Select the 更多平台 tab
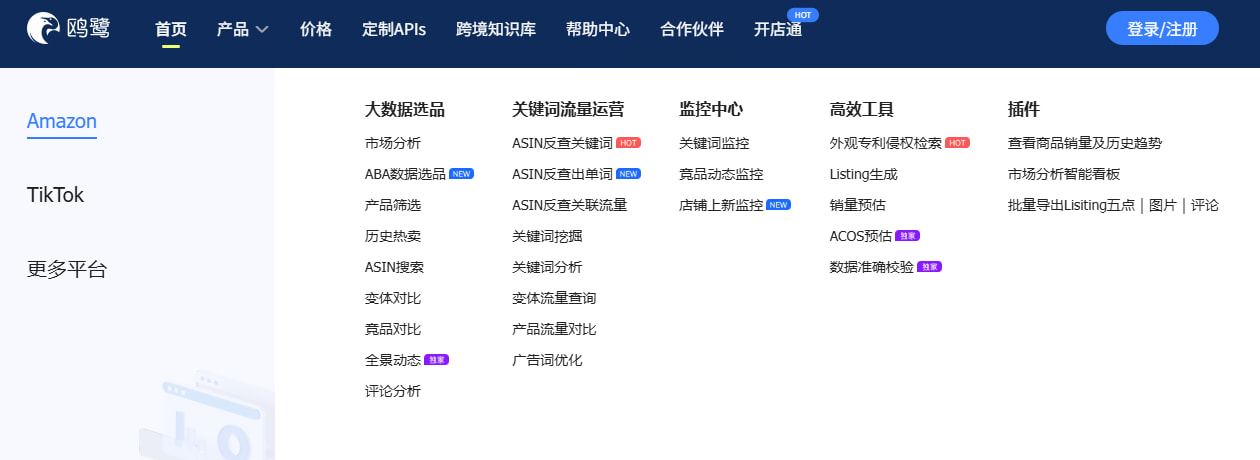 click(67, 269)
